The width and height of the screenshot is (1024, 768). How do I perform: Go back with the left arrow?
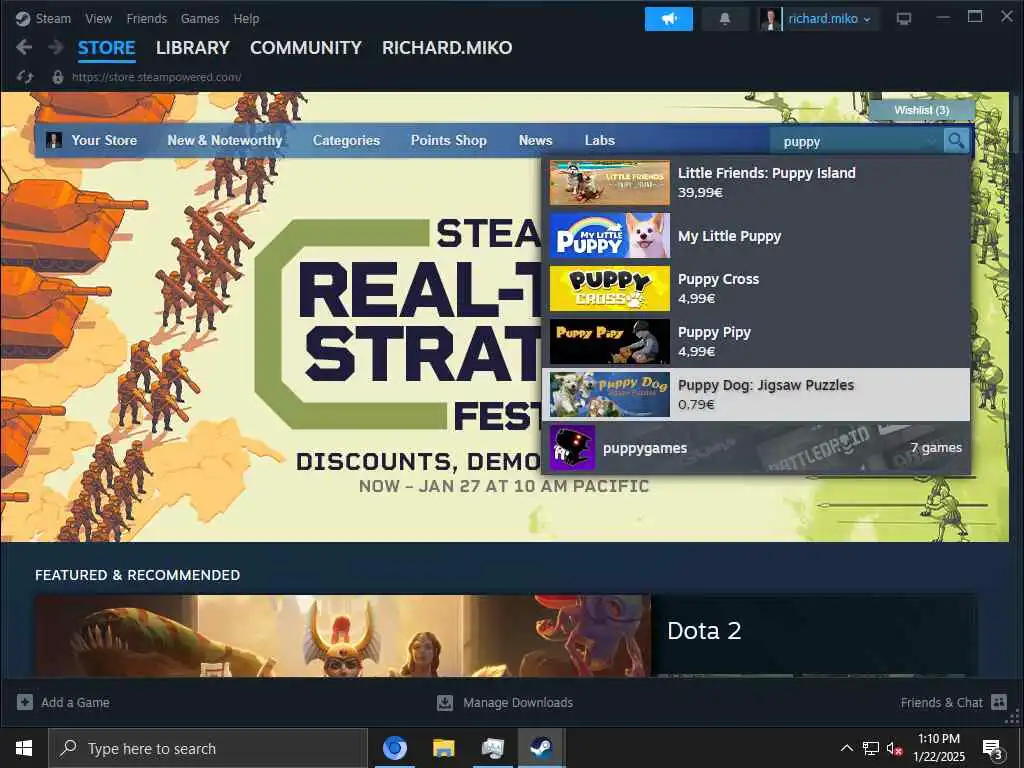click(24, 47)
